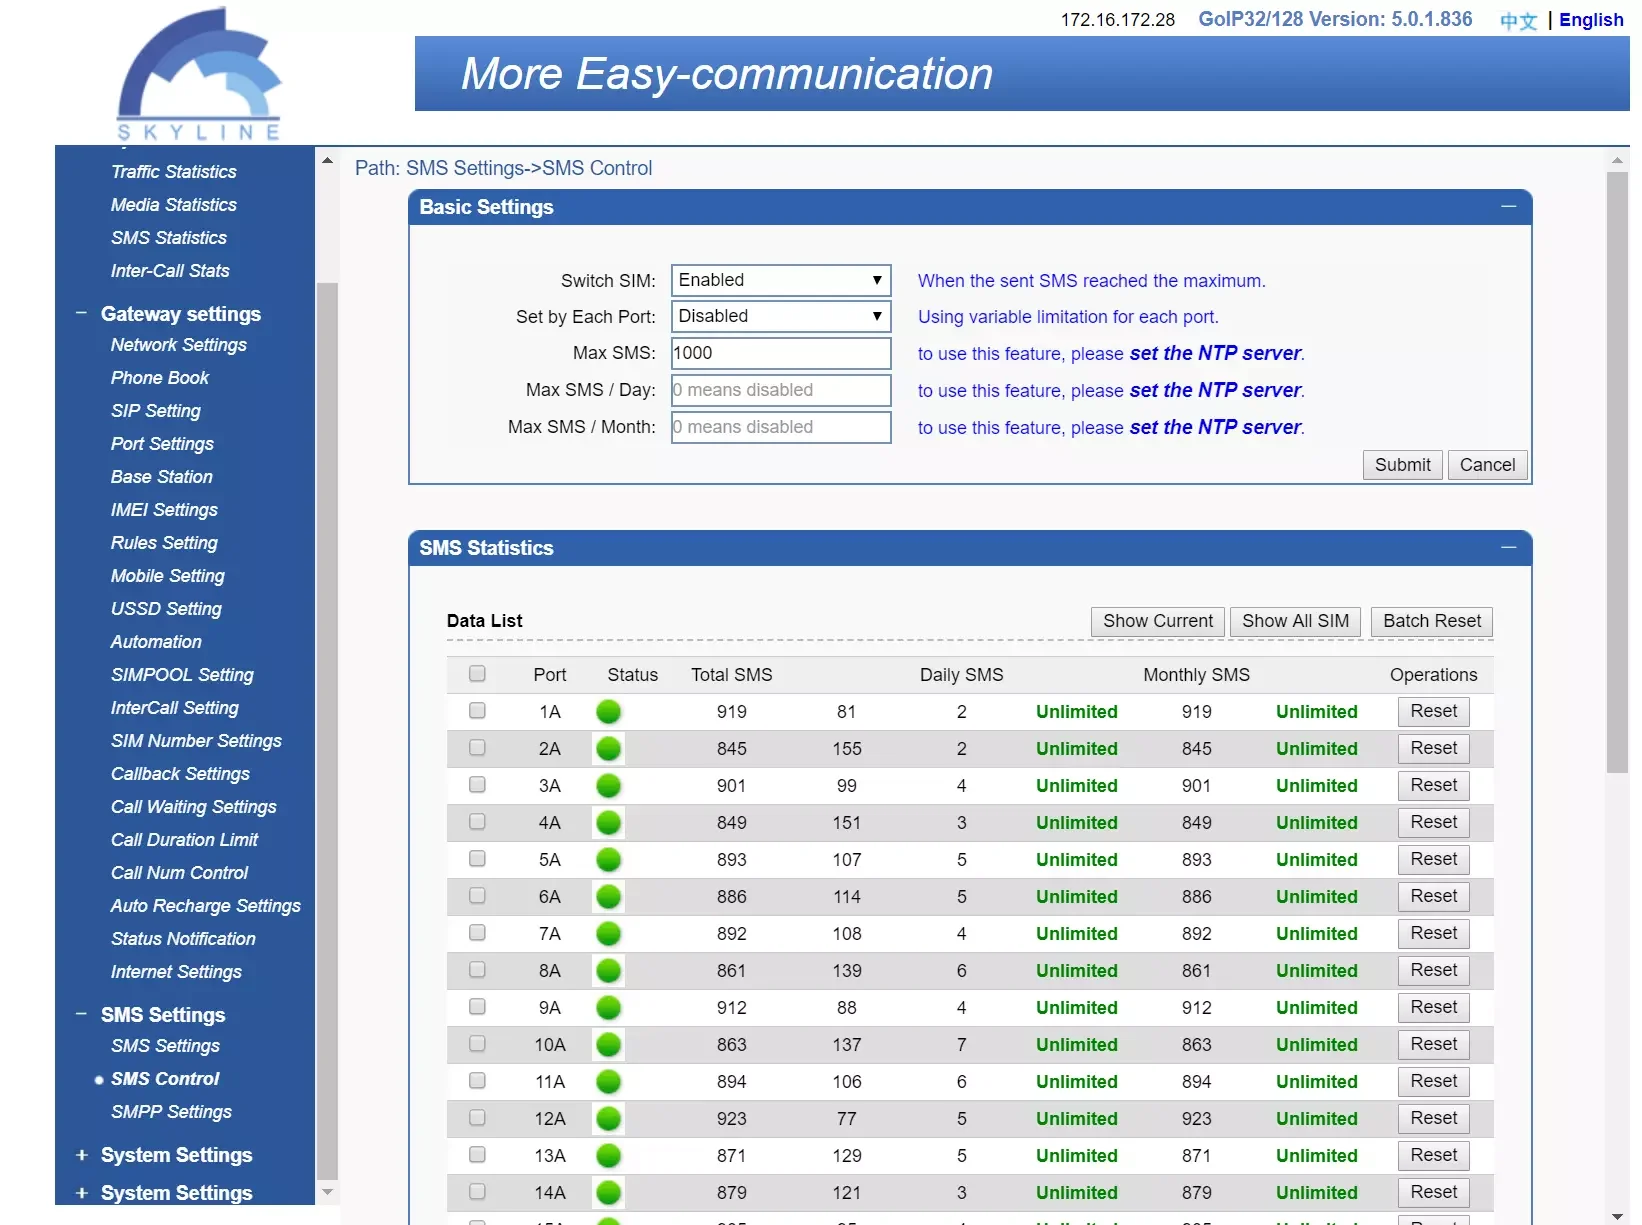Collapse SMS Statistics panel with minus icon
The image size is (1642, 1225).
pos(1508,548)
